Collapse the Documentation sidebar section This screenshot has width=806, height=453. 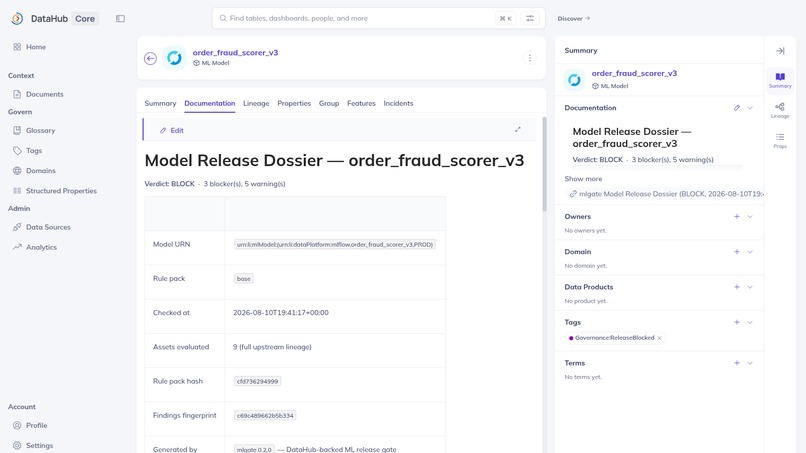(750, 108)
